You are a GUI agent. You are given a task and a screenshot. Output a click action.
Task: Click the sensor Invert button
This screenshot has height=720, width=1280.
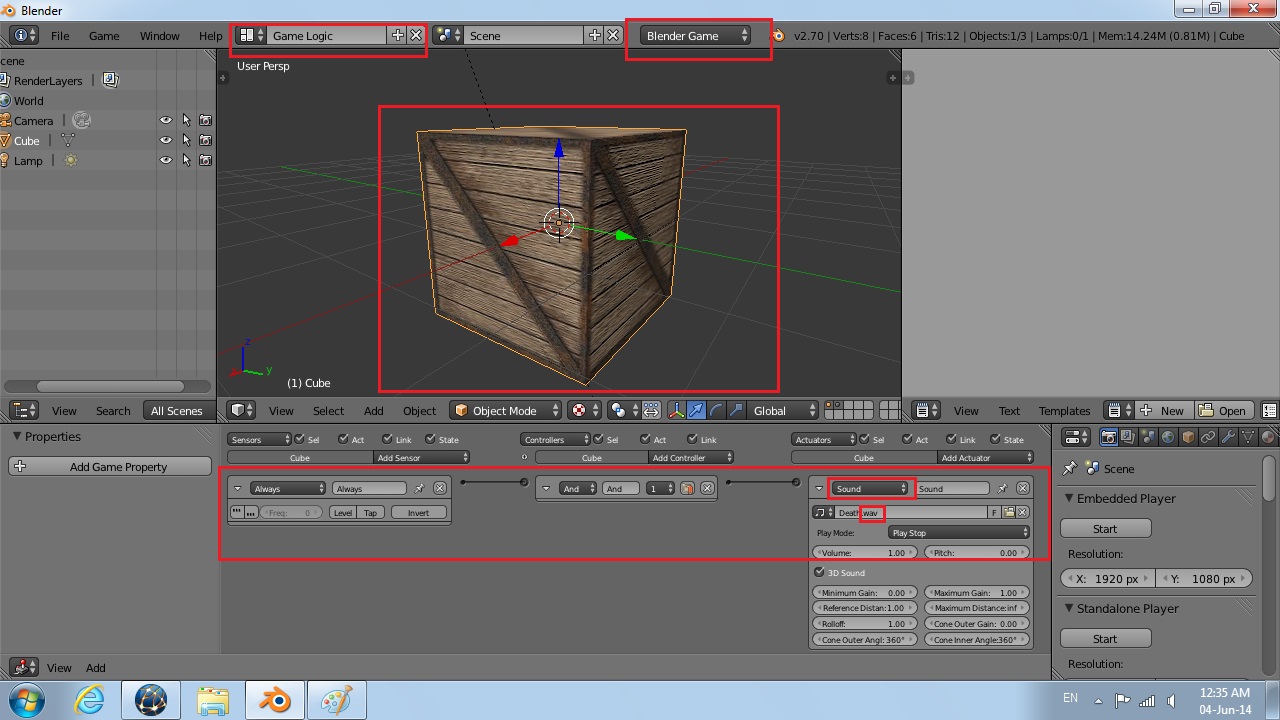pyautogui.click(x=419, y=512)
